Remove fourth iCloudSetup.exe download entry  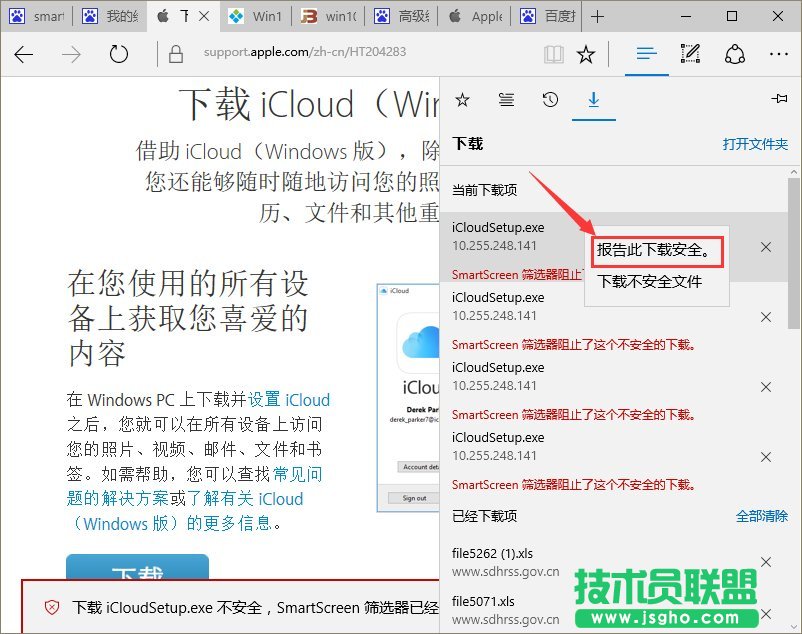(766, 457)
